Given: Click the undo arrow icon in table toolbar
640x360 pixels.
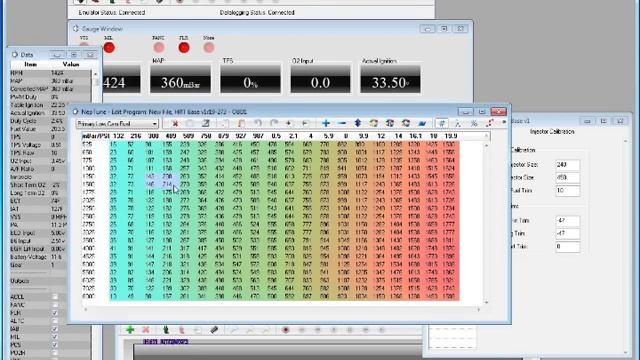Looking at the screenshot, I should point(258,123).
